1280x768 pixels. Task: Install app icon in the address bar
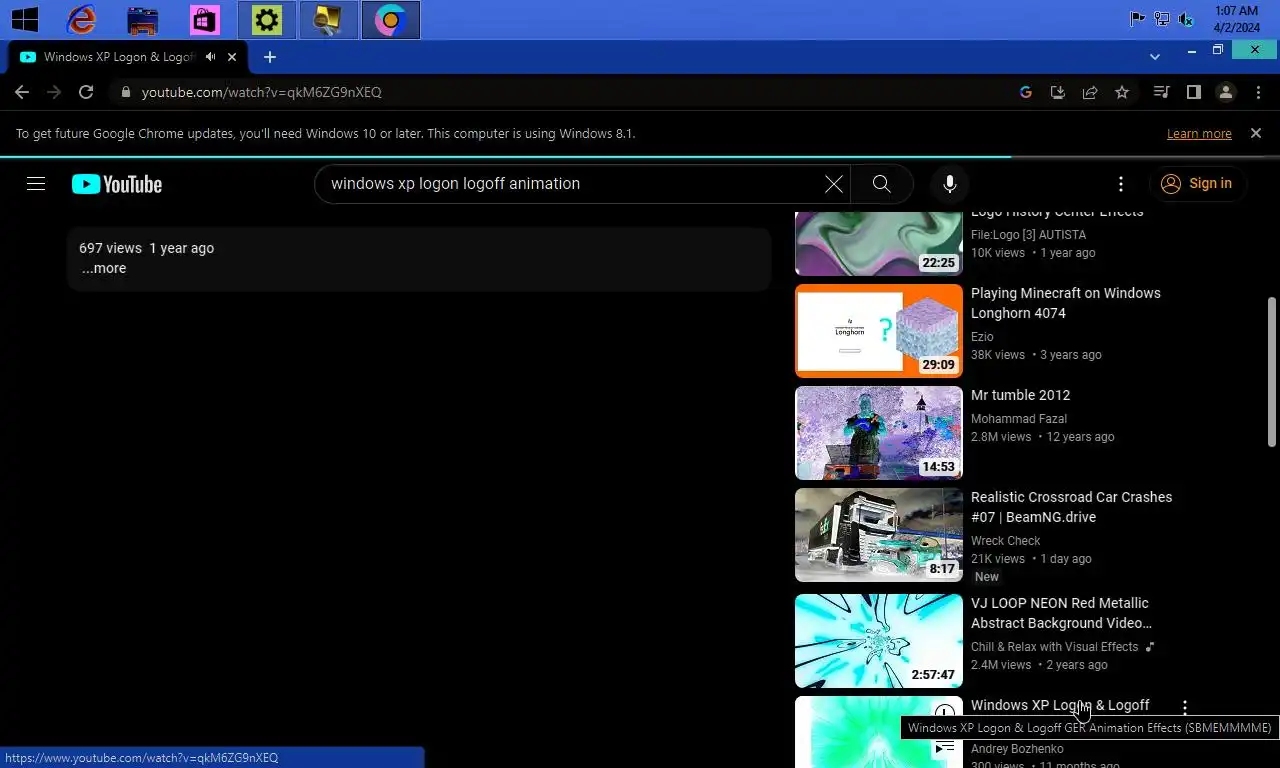pos(1058,92)
